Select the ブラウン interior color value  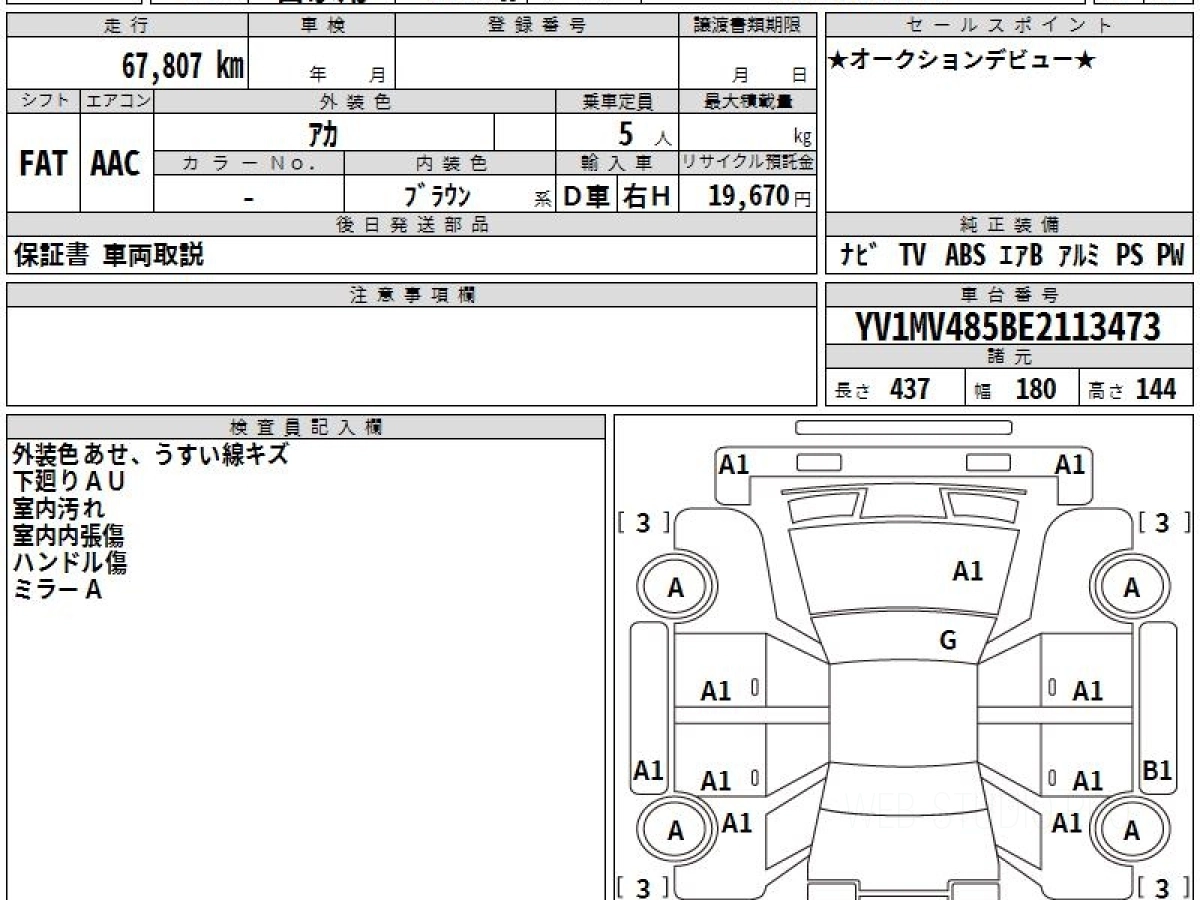click(438, 195)
